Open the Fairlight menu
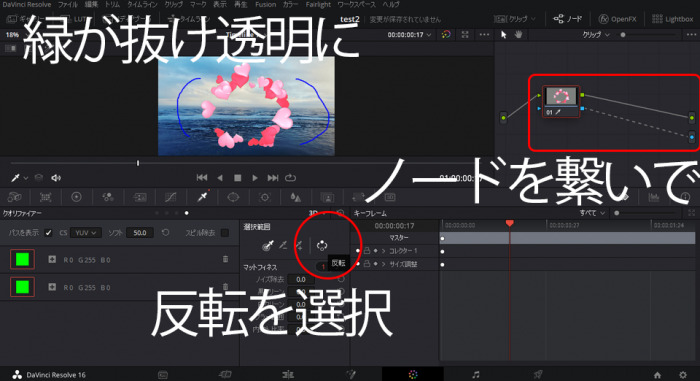This screenshot has height=381, width=700. (x=318, y=4)
